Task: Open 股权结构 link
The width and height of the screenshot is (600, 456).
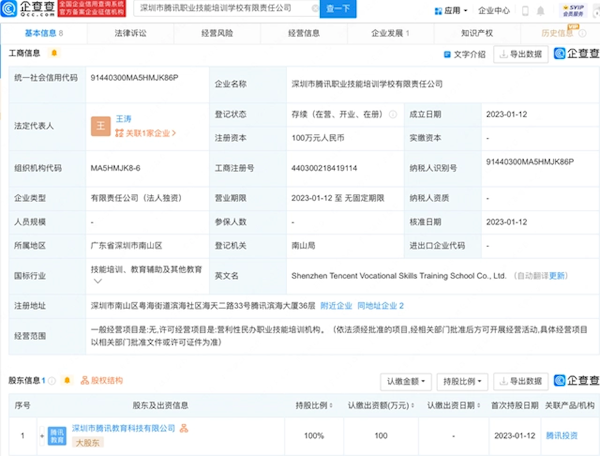Action: pyautogui.click(x=101, y=381)
